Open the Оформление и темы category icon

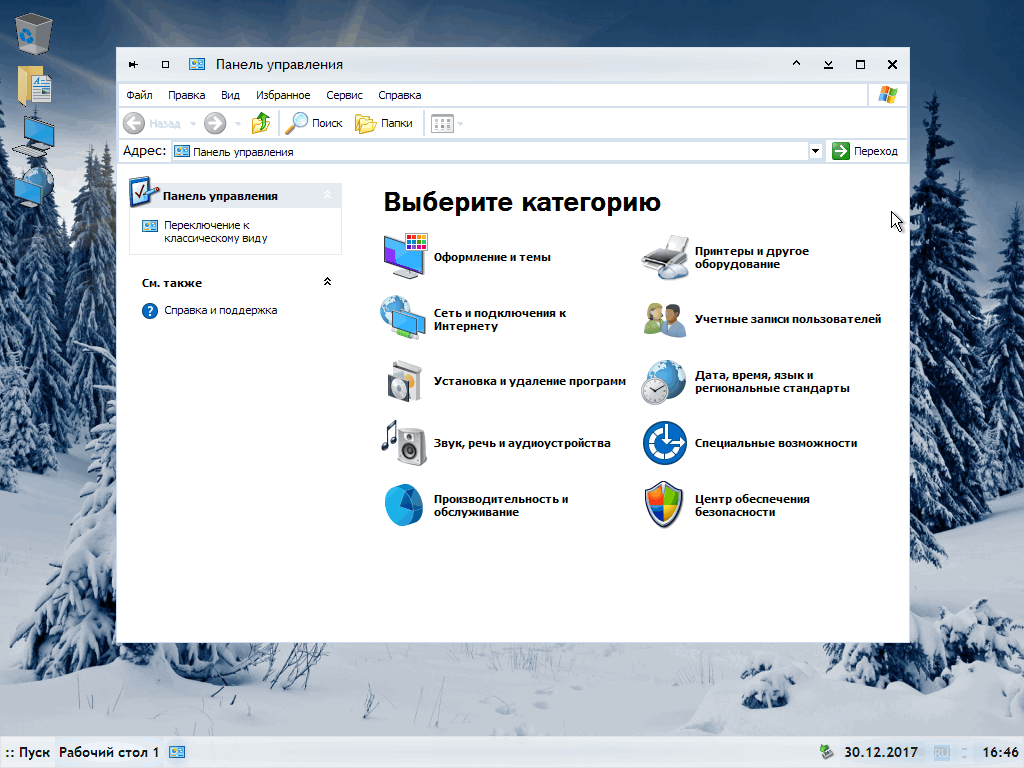(x=405, y=257)
